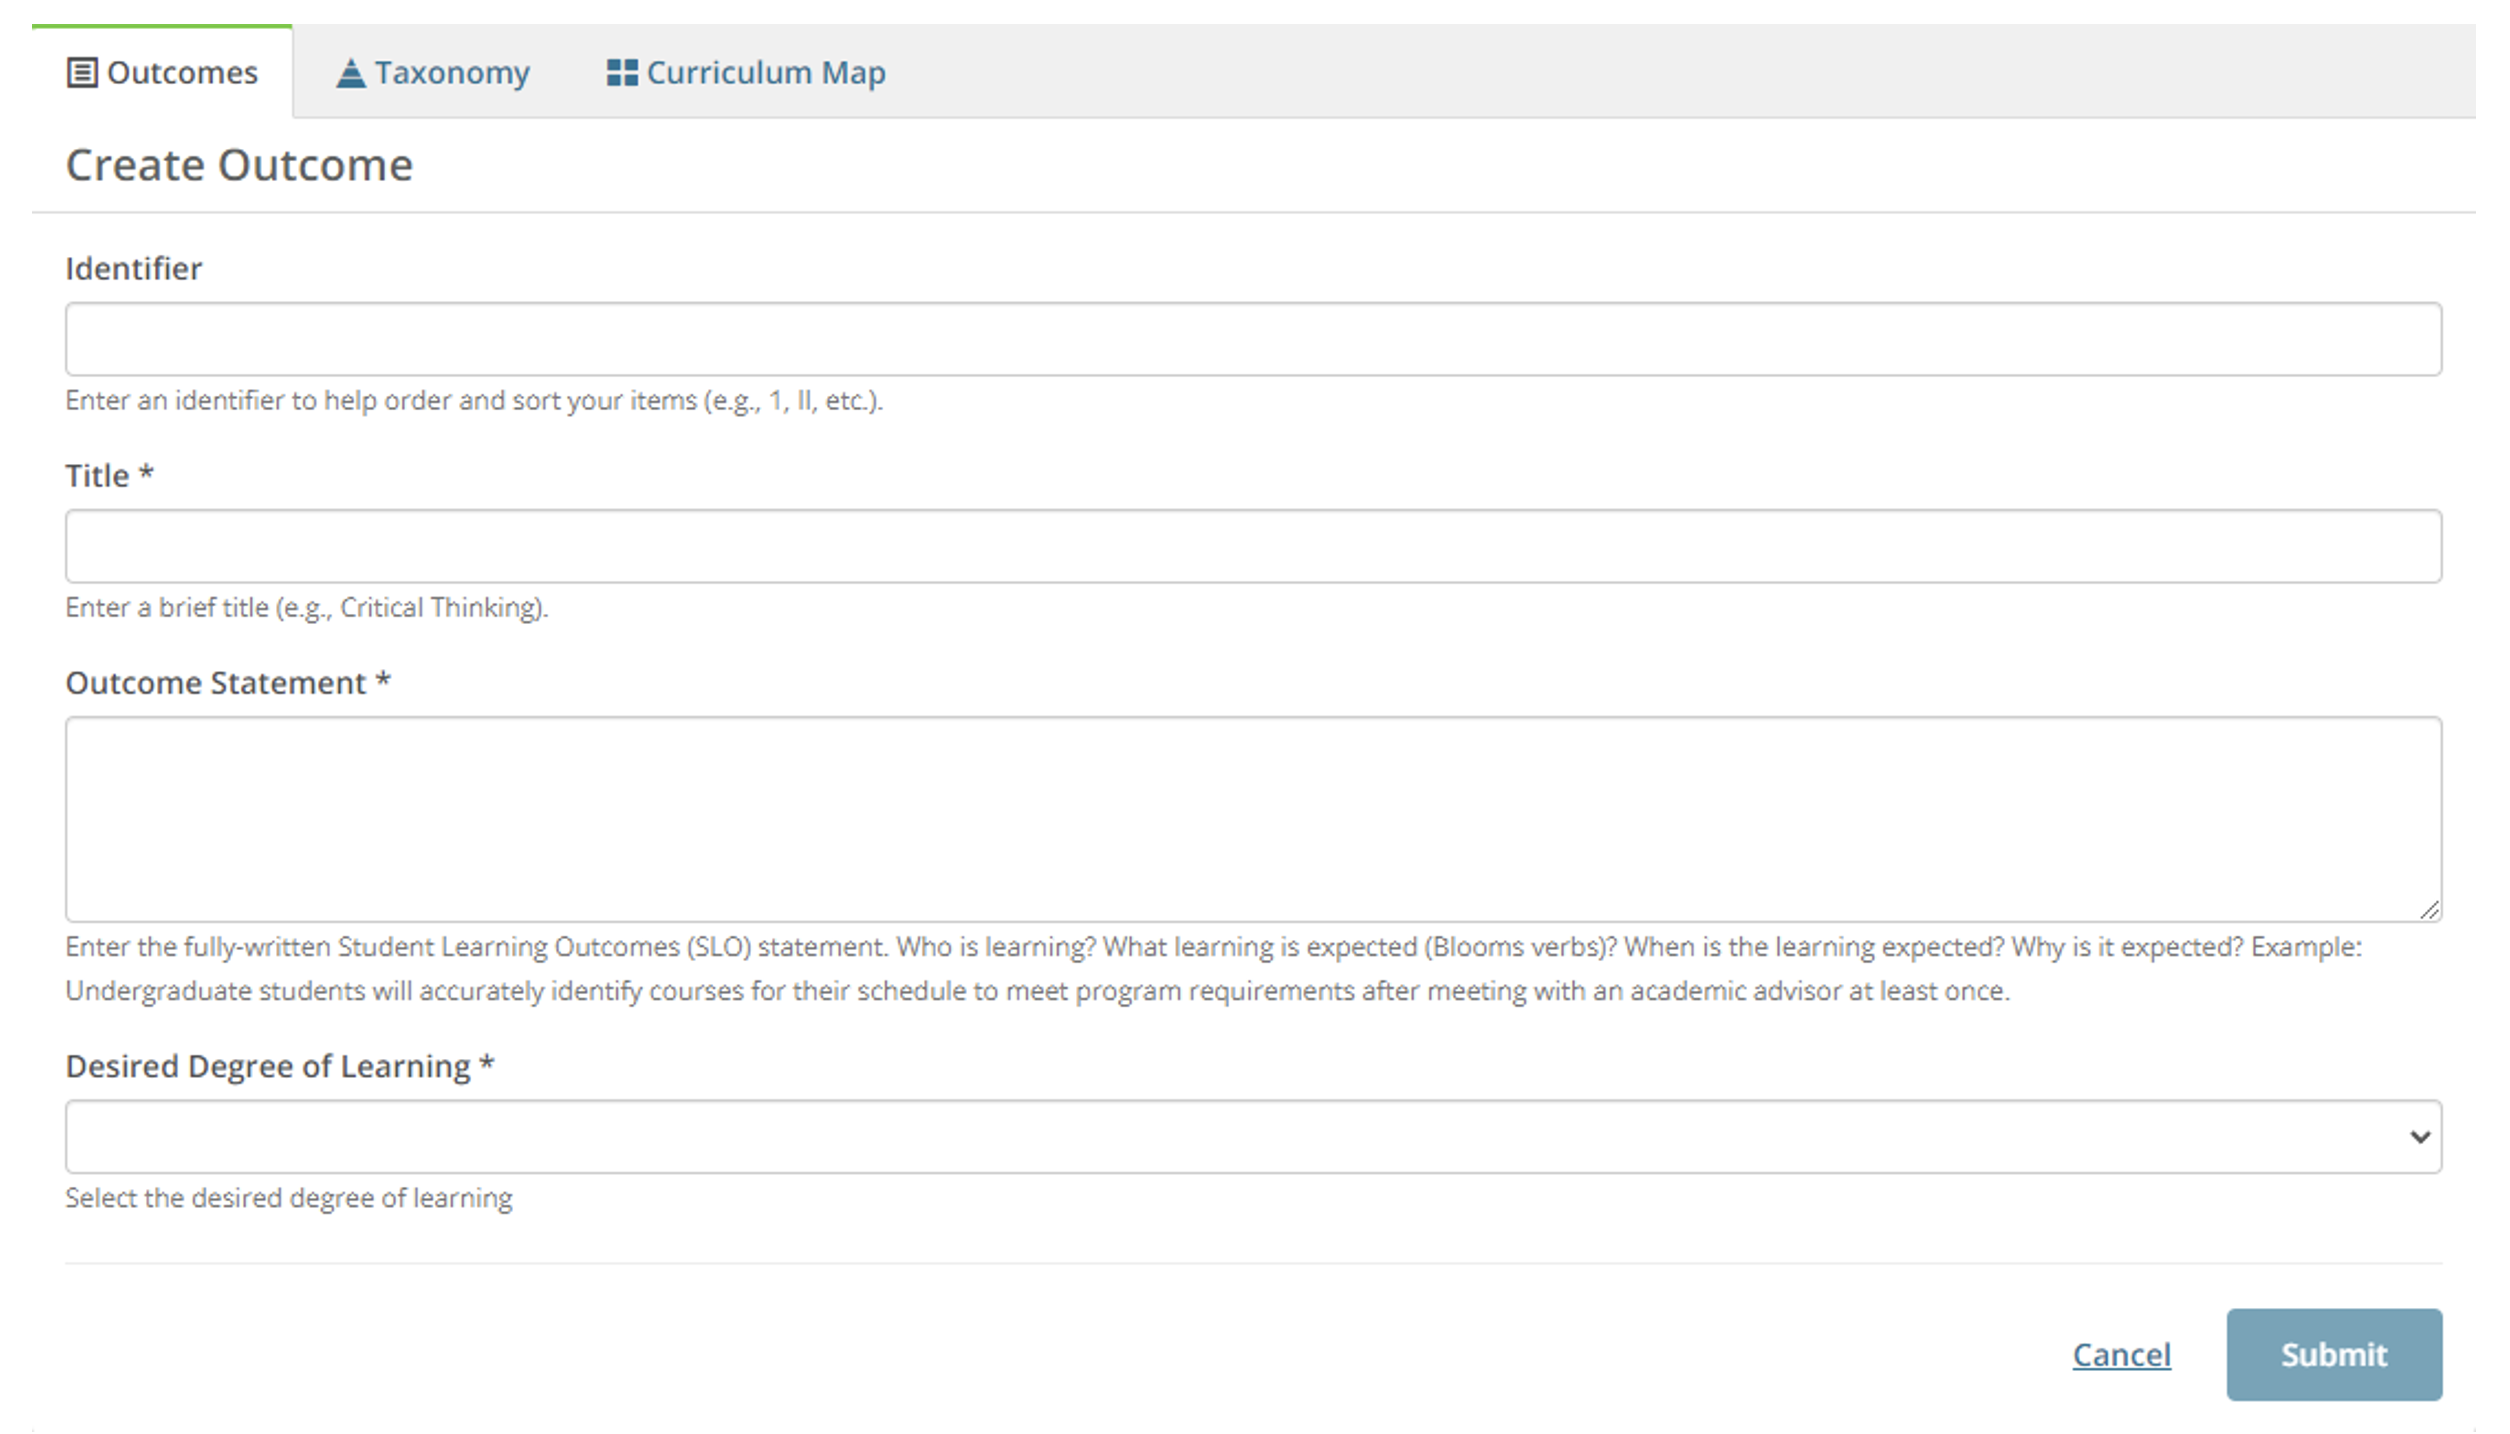Select the Outcomes tab label

pos(182,73)
